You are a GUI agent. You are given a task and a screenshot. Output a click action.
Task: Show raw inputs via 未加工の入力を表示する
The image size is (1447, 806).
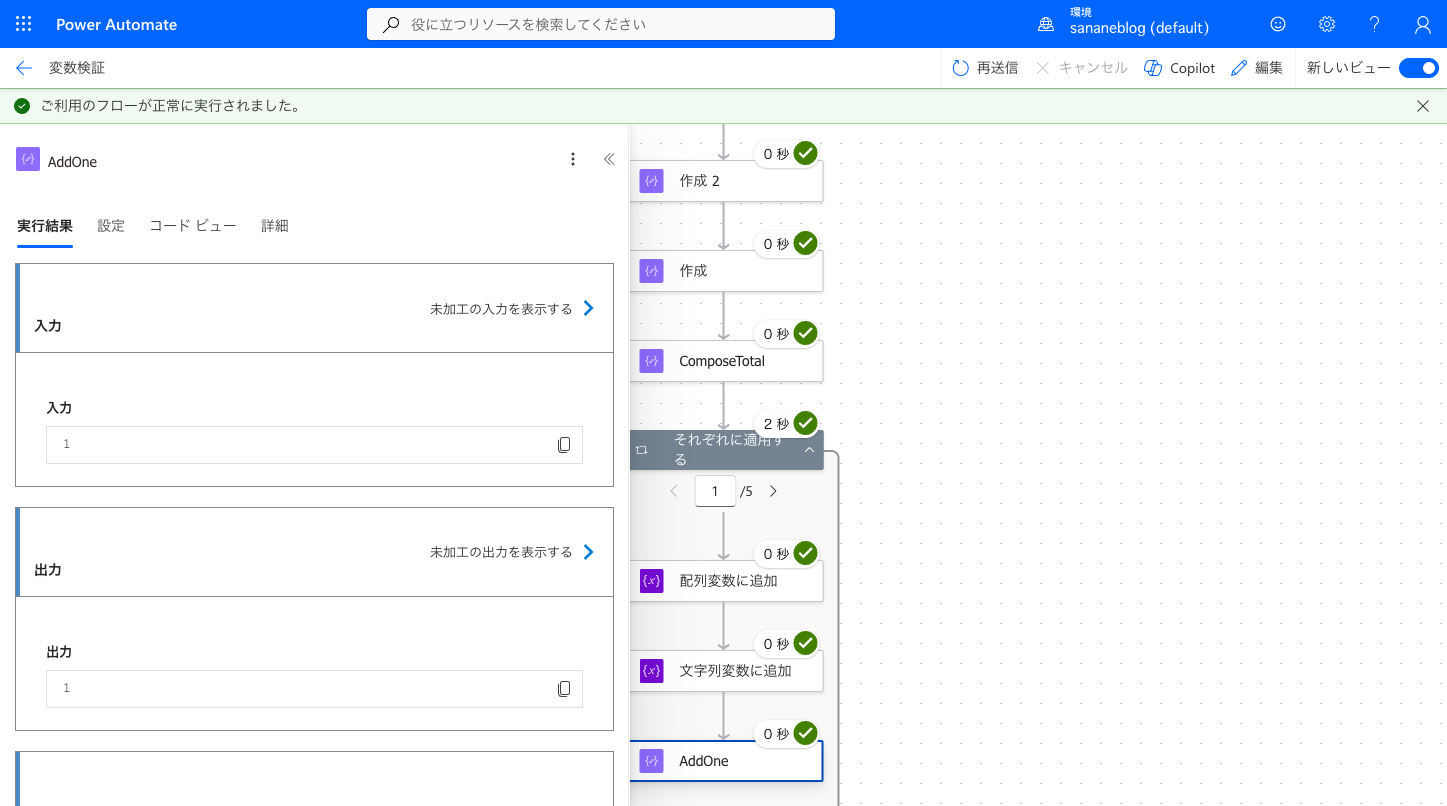point(512,309)
